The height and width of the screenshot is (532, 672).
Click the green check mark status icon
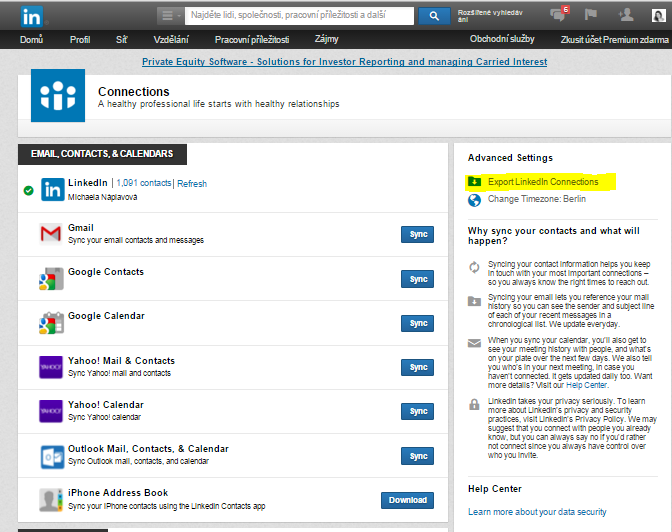coord(29,190)
